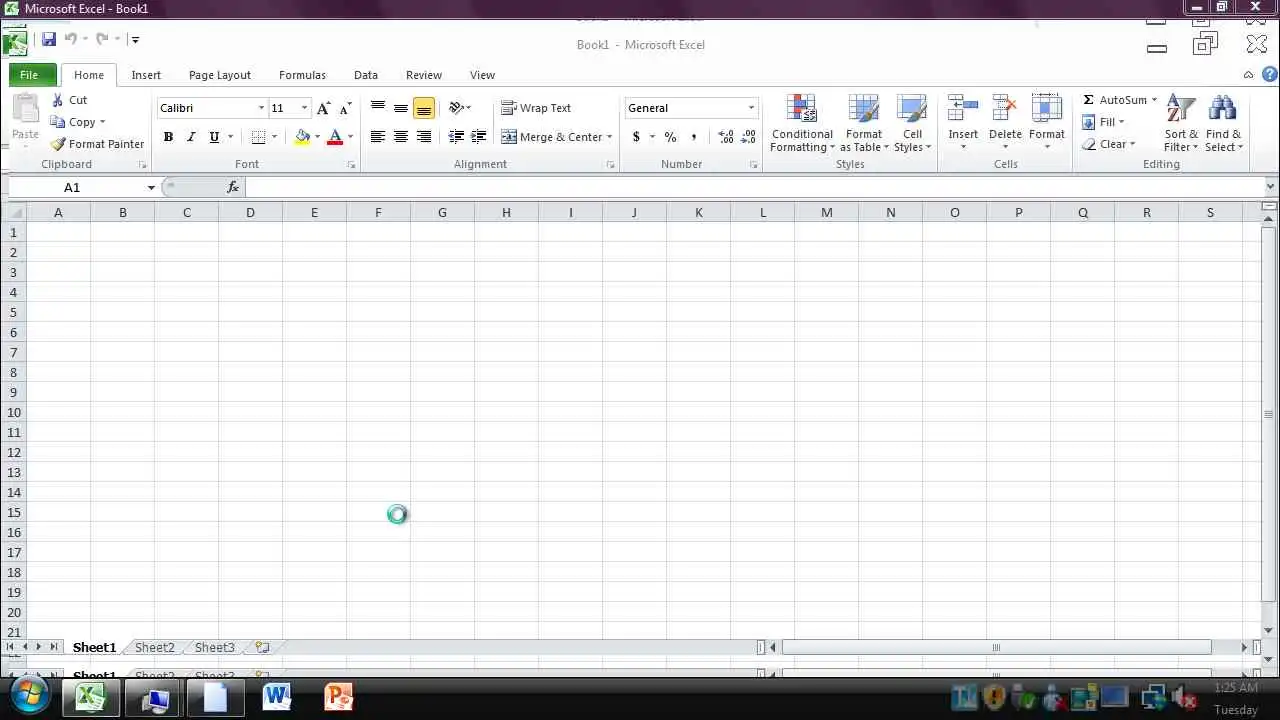Click the Name Box showing A1

click(x=78, y=187)
